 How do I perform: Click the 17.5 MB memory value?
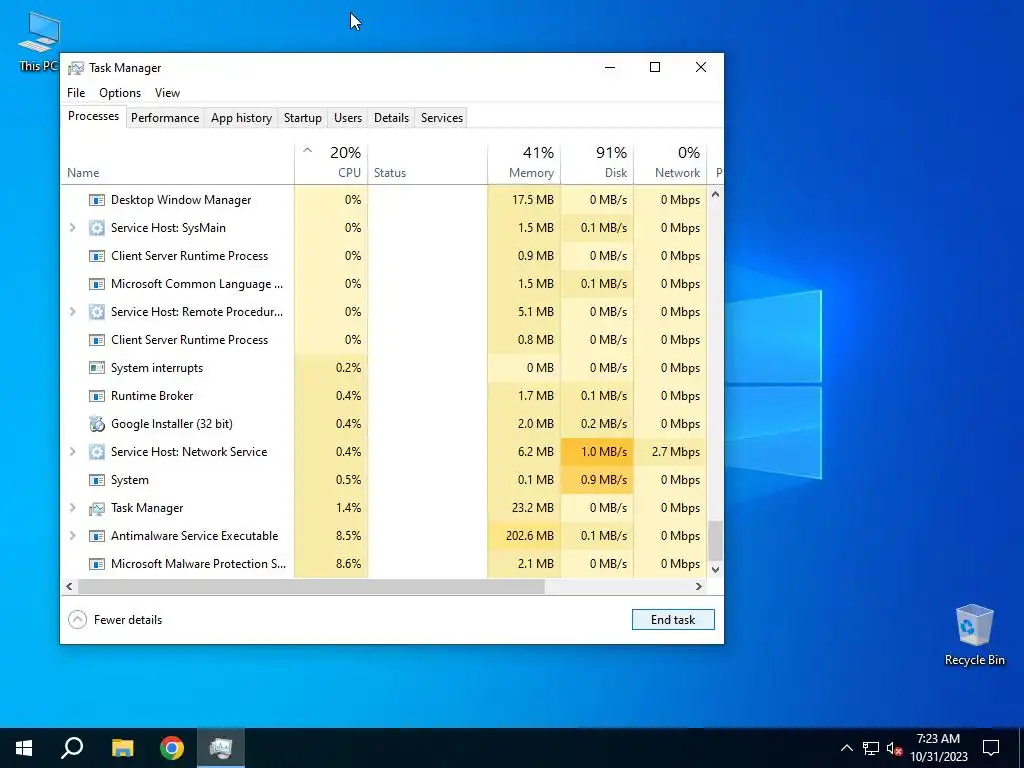pos(533,200)
